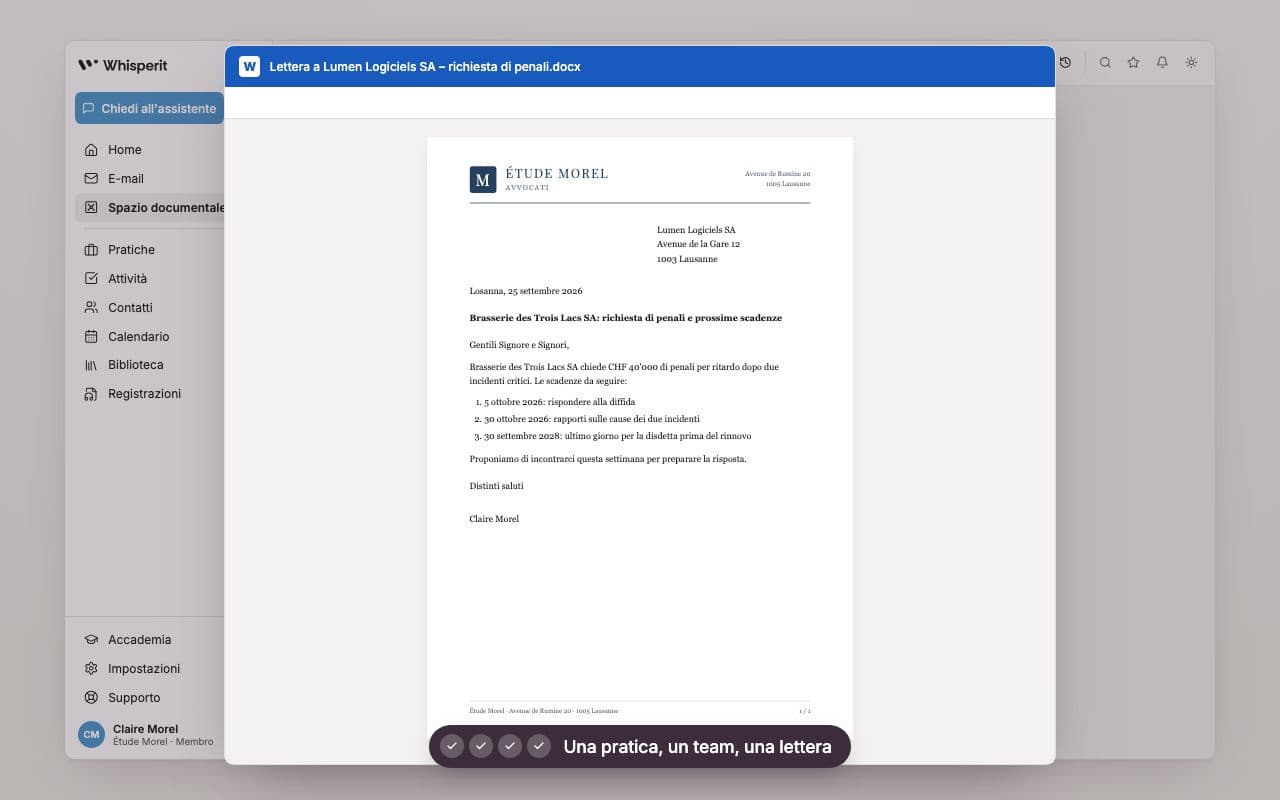Open E-mail via its envelope icon

click(x=91, y=179)
